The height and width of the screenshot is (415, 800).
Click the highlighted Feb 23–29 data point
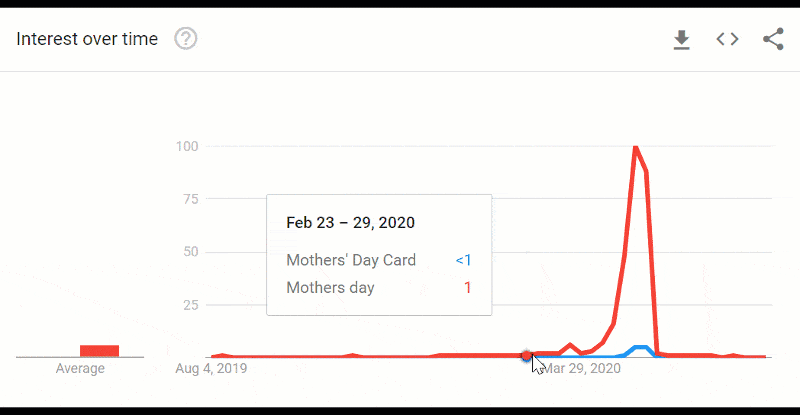[527, 356]
